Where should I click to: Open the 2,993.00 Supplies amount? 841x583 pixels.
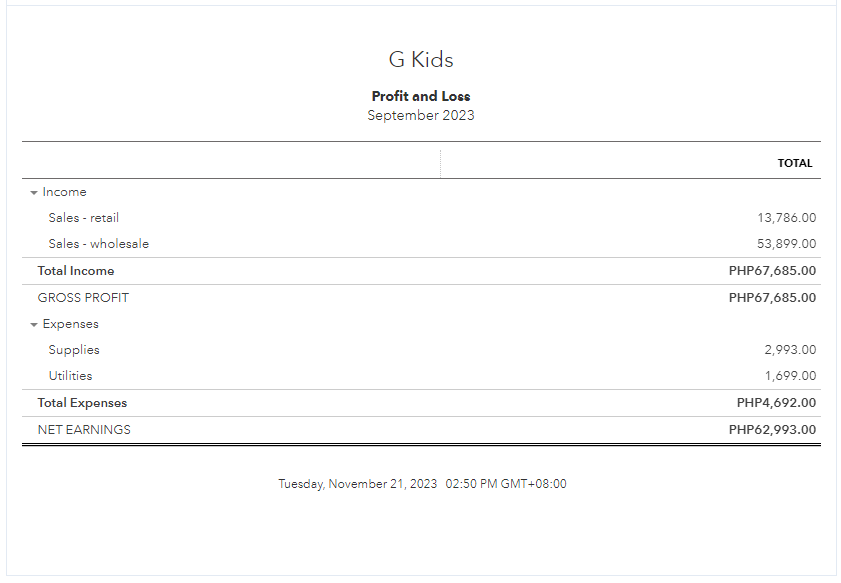[x=790, y=350]
